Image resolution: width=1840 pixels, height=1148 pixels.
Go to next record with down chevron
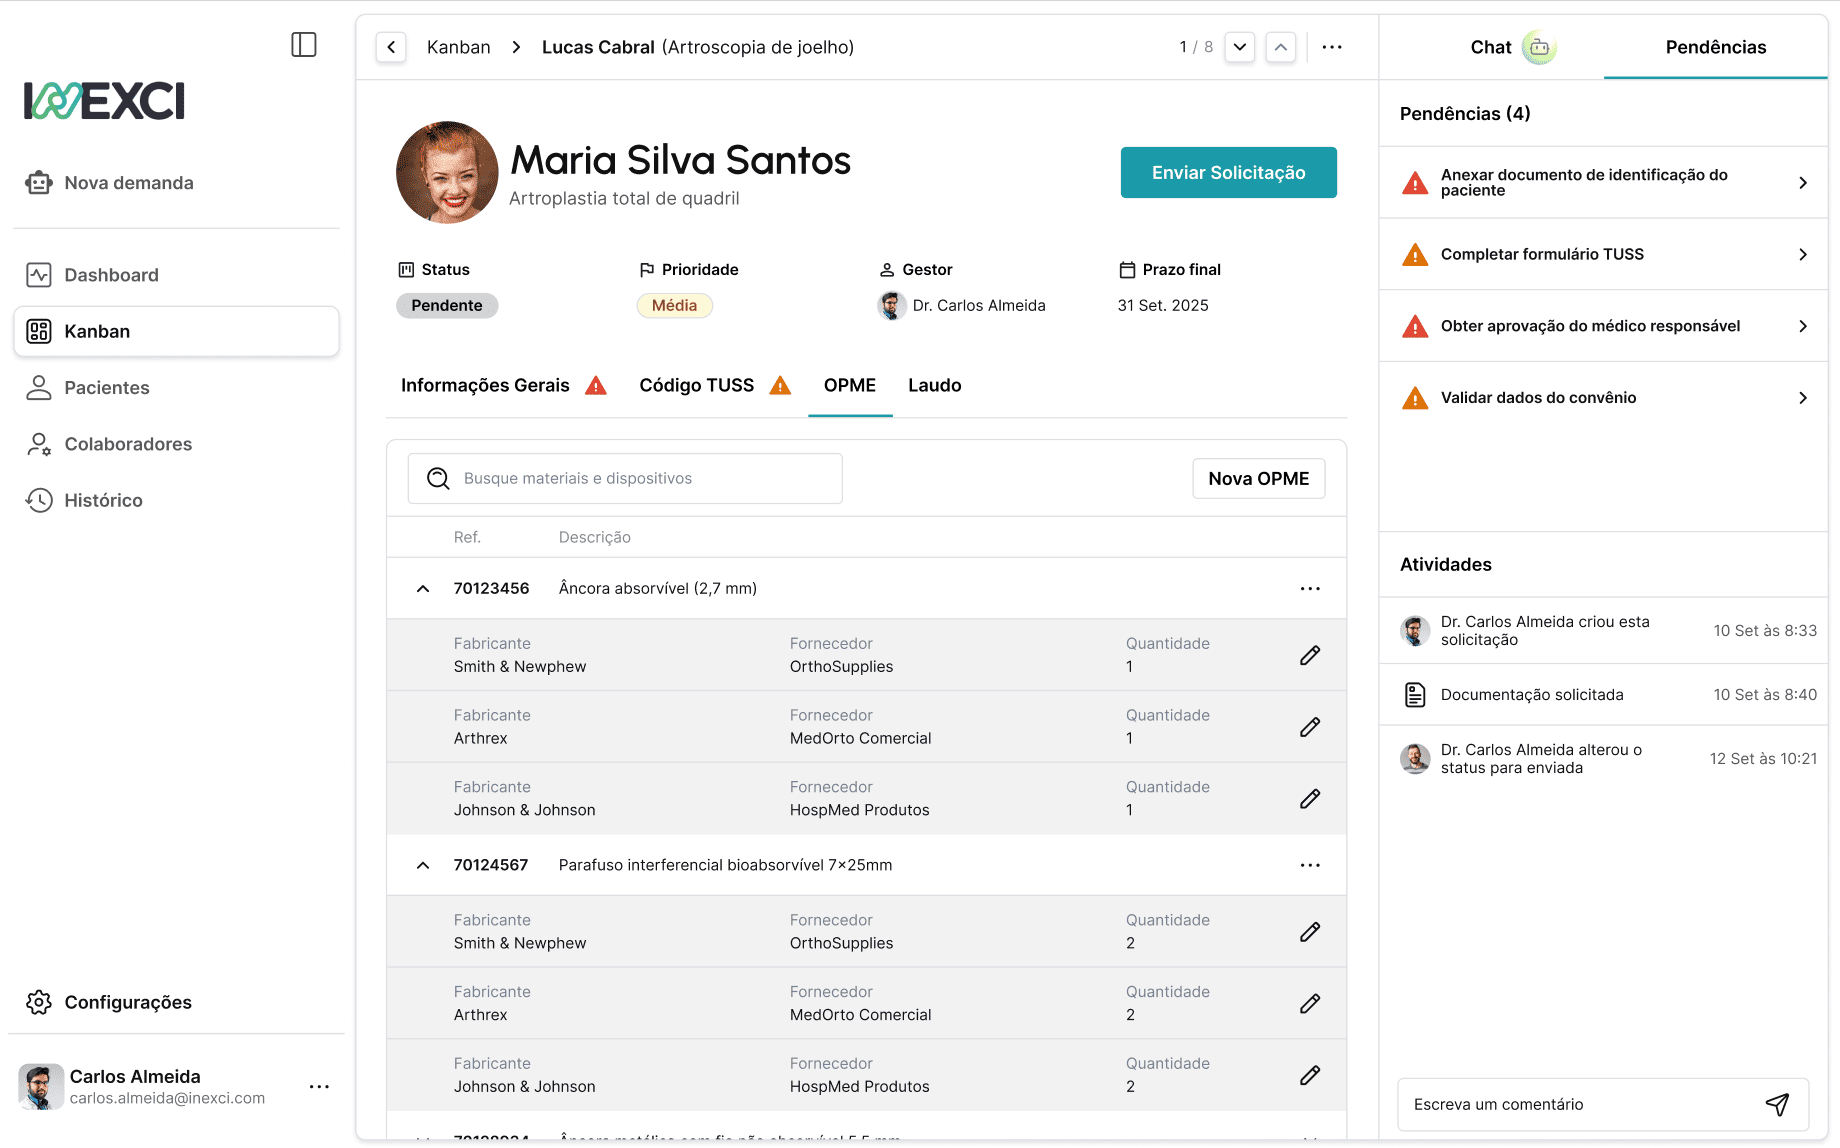click(1239, 47)
